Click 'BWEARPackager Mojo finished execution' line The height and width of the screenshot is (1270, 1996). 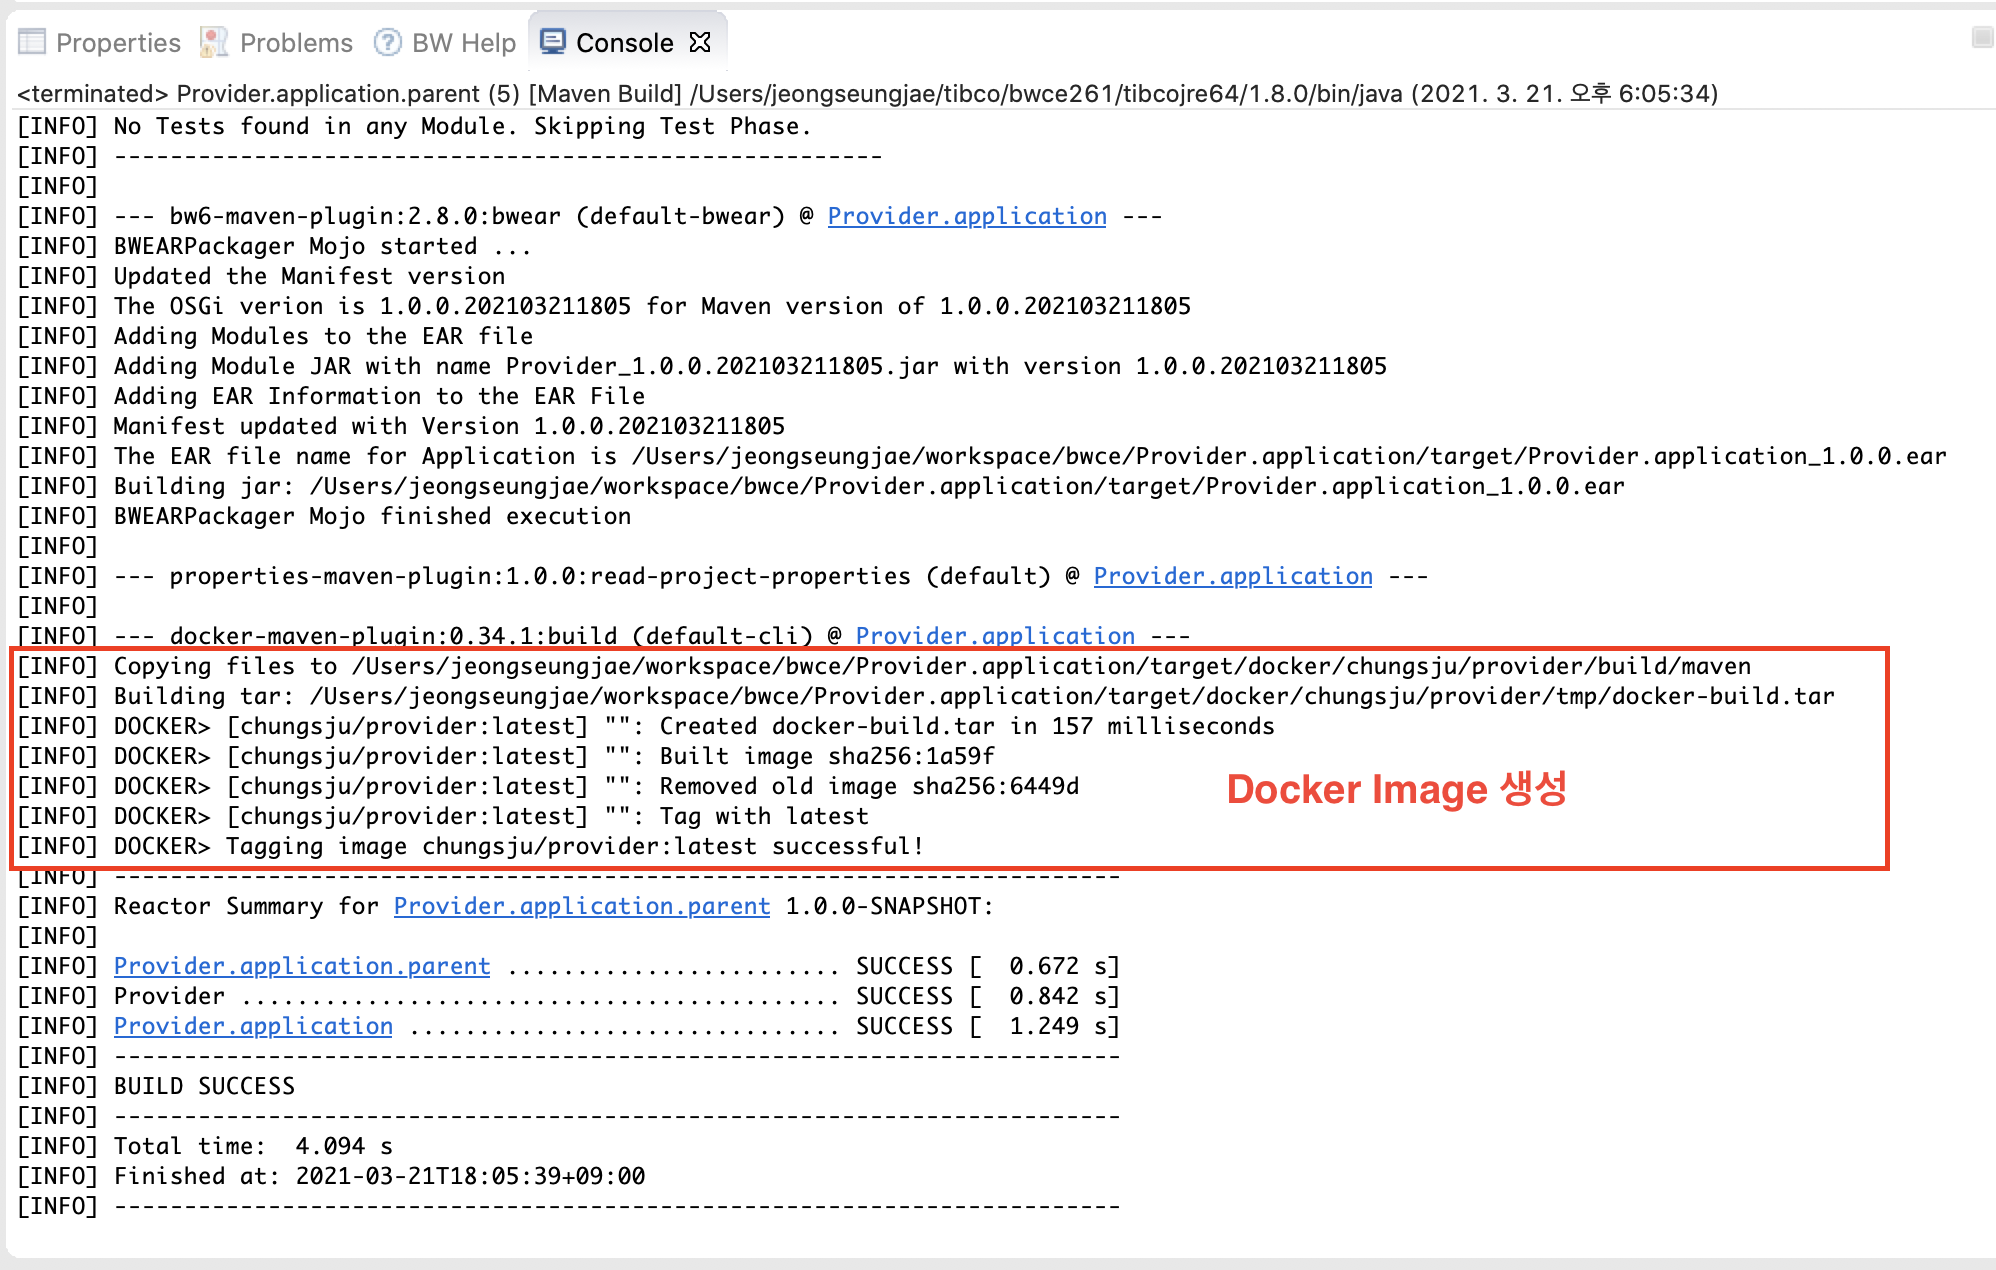coord(324,516)
